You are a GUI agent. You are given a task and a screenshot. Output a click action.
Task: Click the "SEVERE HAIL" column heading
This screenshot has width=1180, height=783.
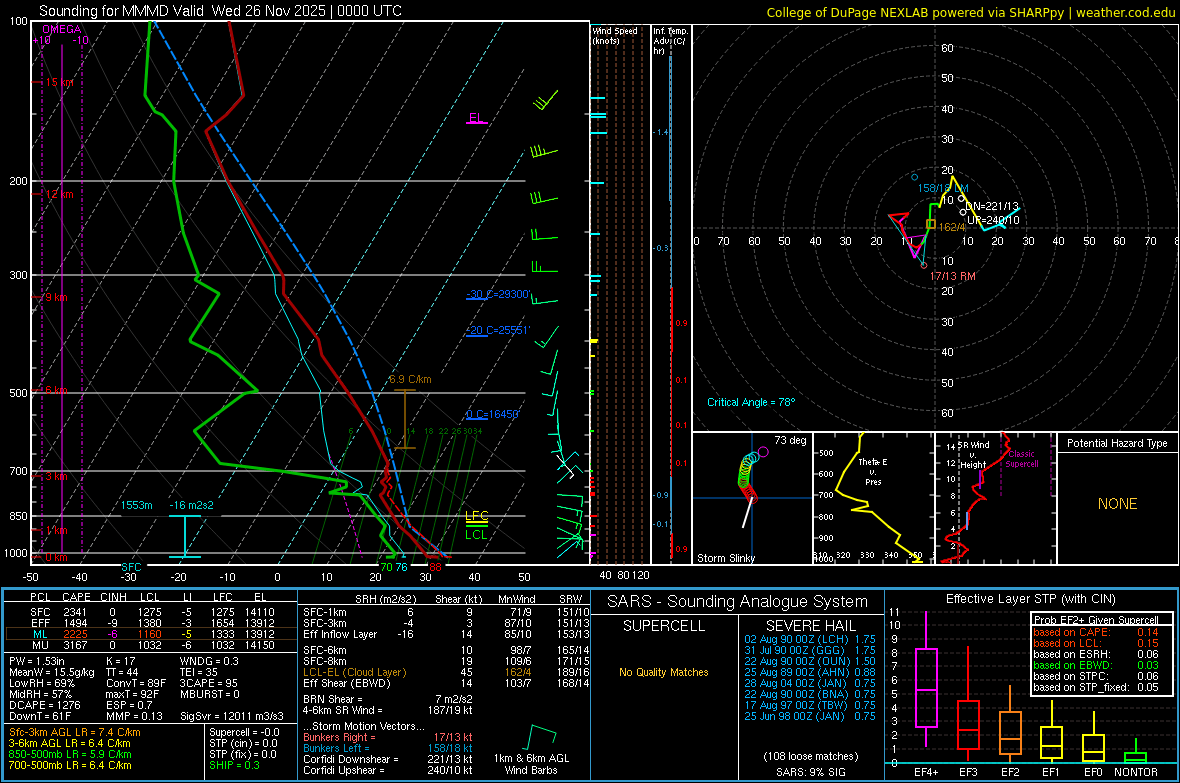[x=809, y=626]
